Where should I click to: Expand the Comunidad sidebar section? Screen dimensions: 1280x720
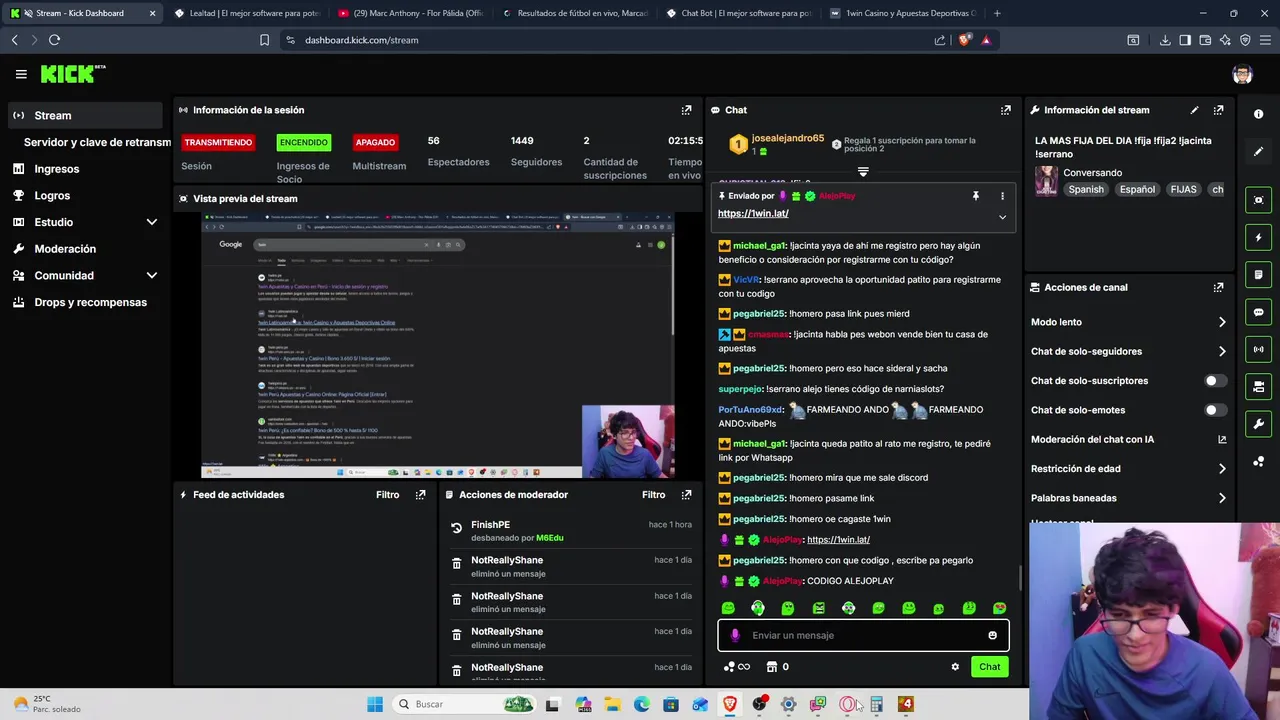pos(152,275)
